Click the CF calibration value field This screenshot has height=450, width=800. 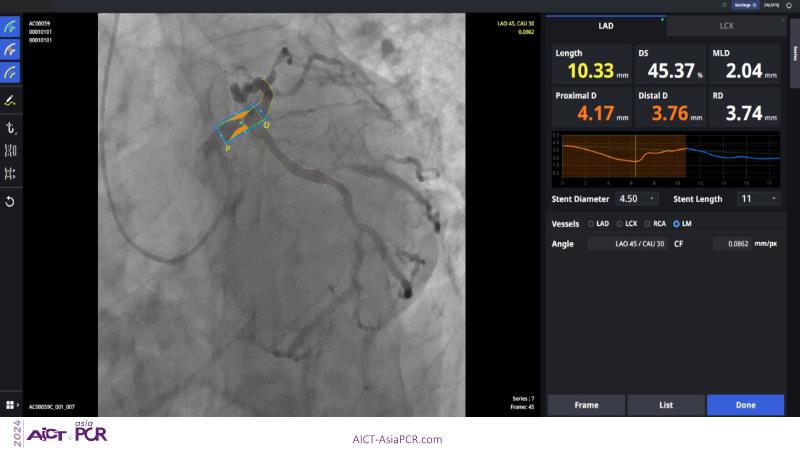point(733,243)
